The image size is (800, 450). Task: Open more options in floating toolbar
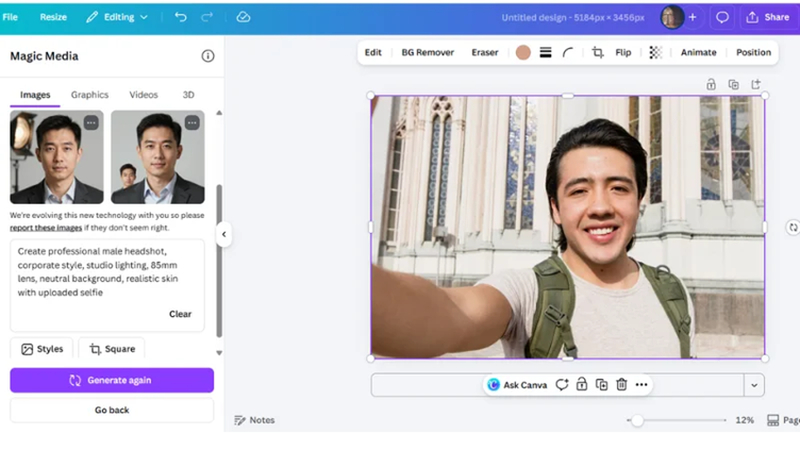coord(641,385)
